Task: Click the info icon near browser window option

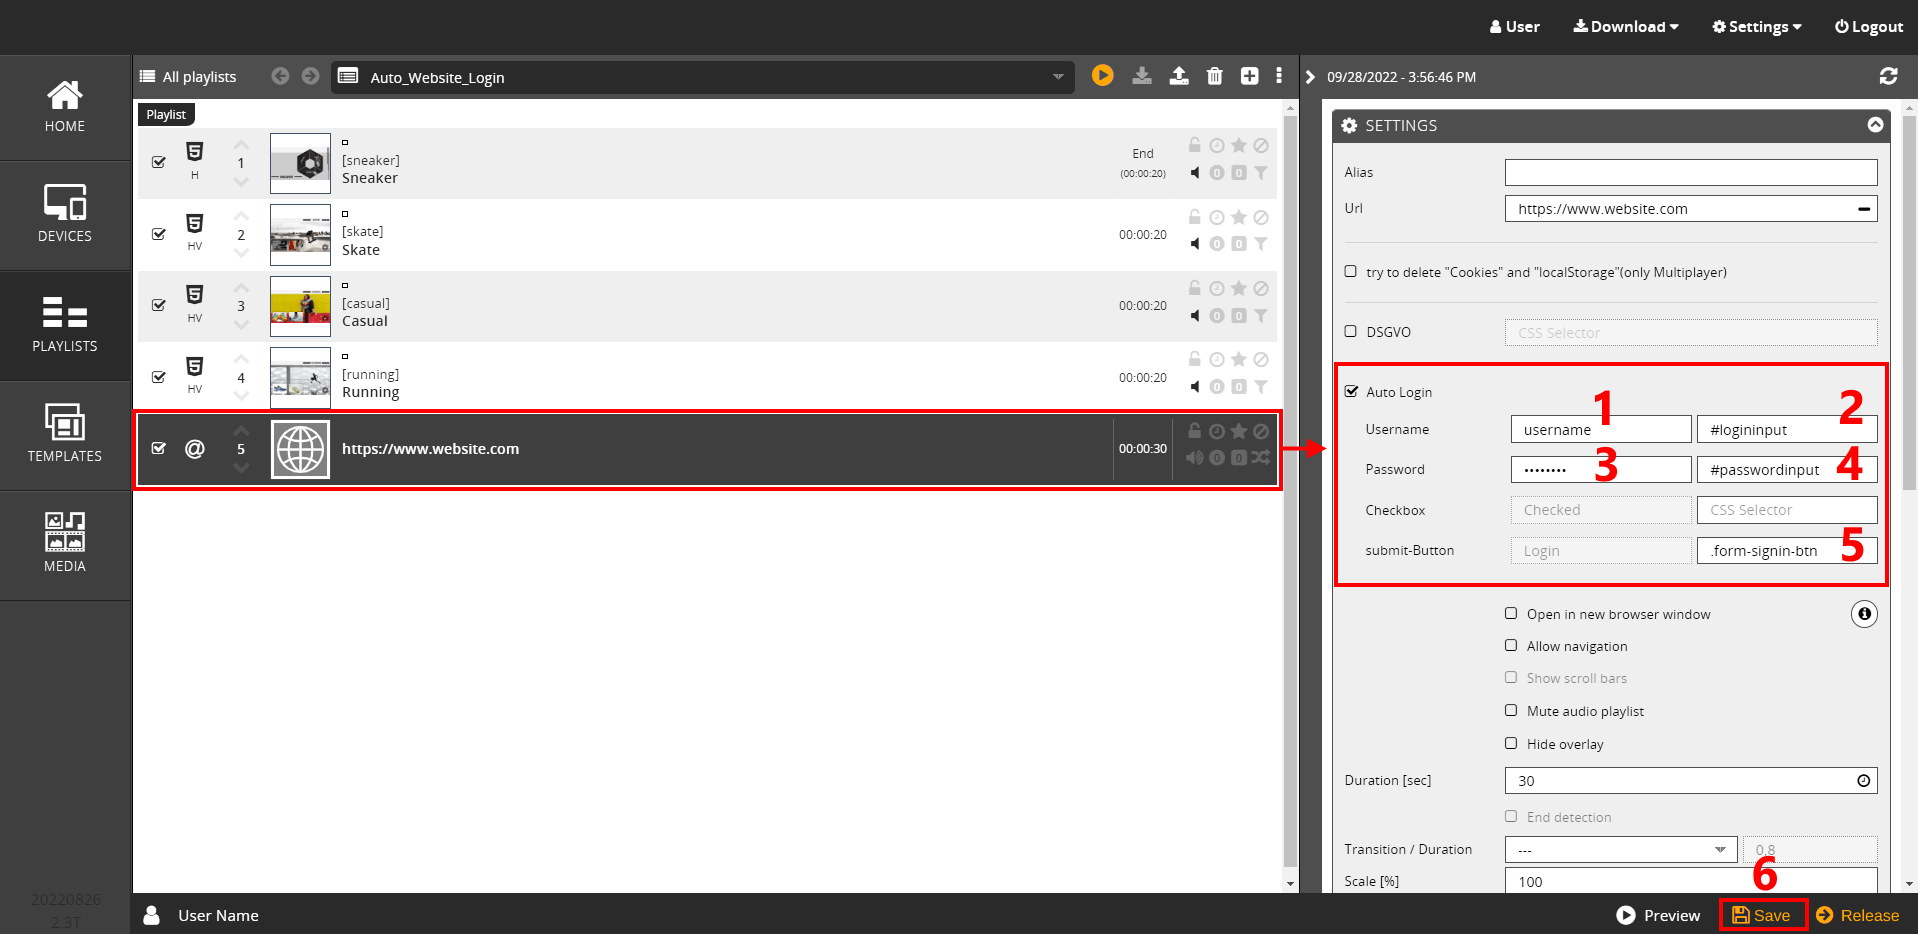Action: pyautogui.click(x=1863, y=614)
